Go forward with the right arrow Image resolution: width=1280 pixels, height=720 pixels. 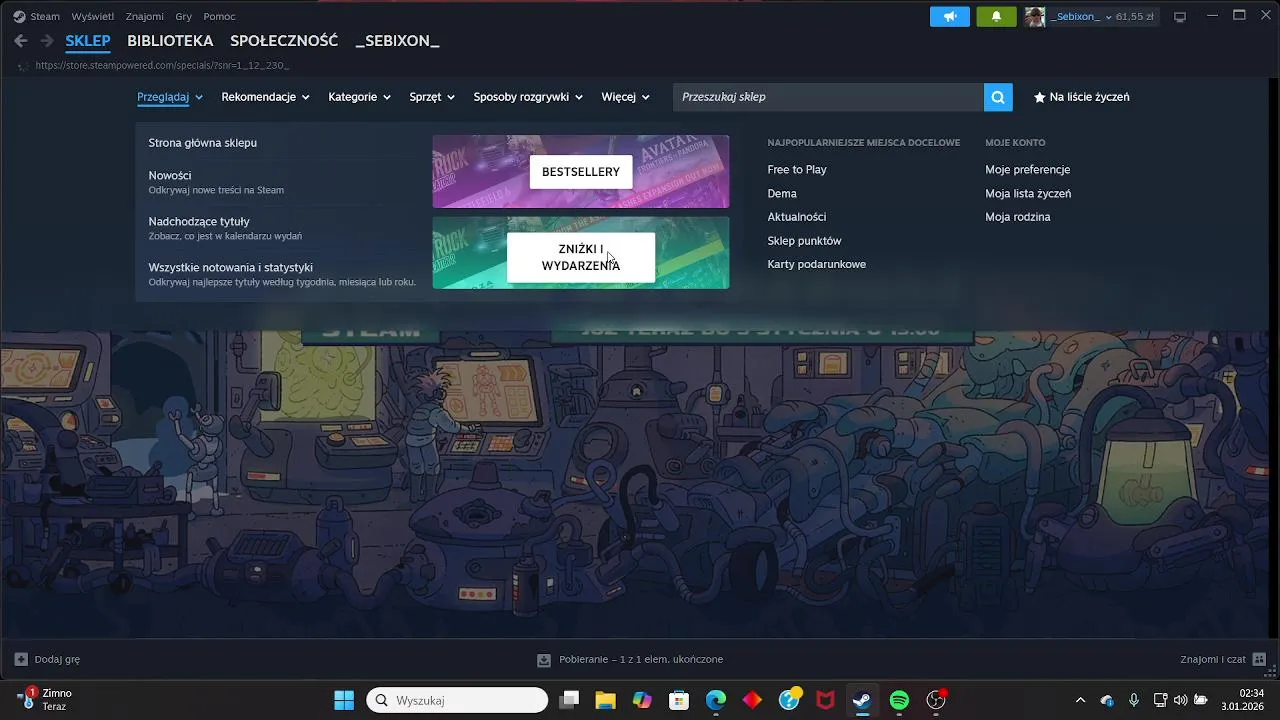(46, 41)
